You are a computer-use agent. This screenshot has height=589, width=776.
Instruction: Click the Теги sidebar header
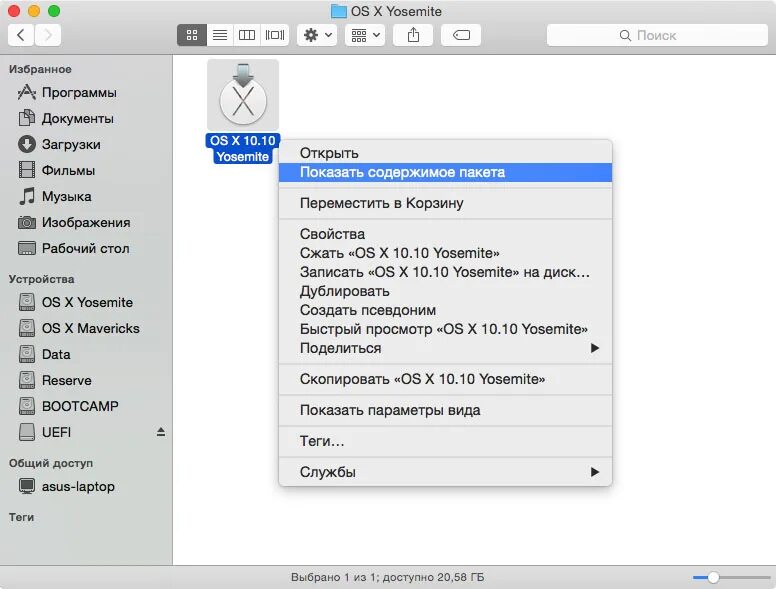[21, 517]
